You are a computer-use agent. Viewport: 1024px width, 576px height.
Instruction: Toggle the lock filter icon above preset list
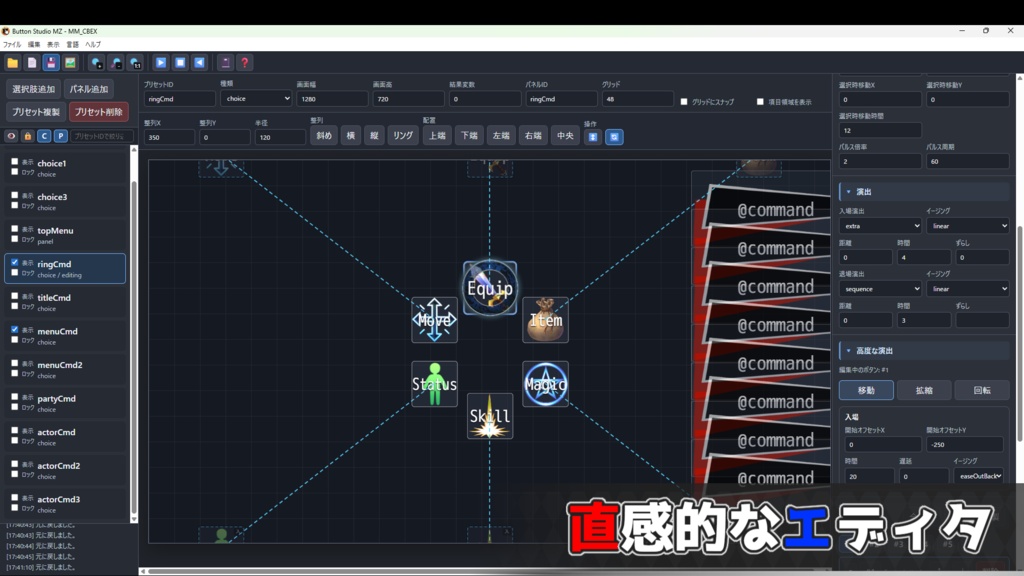(x=27, y=136)
